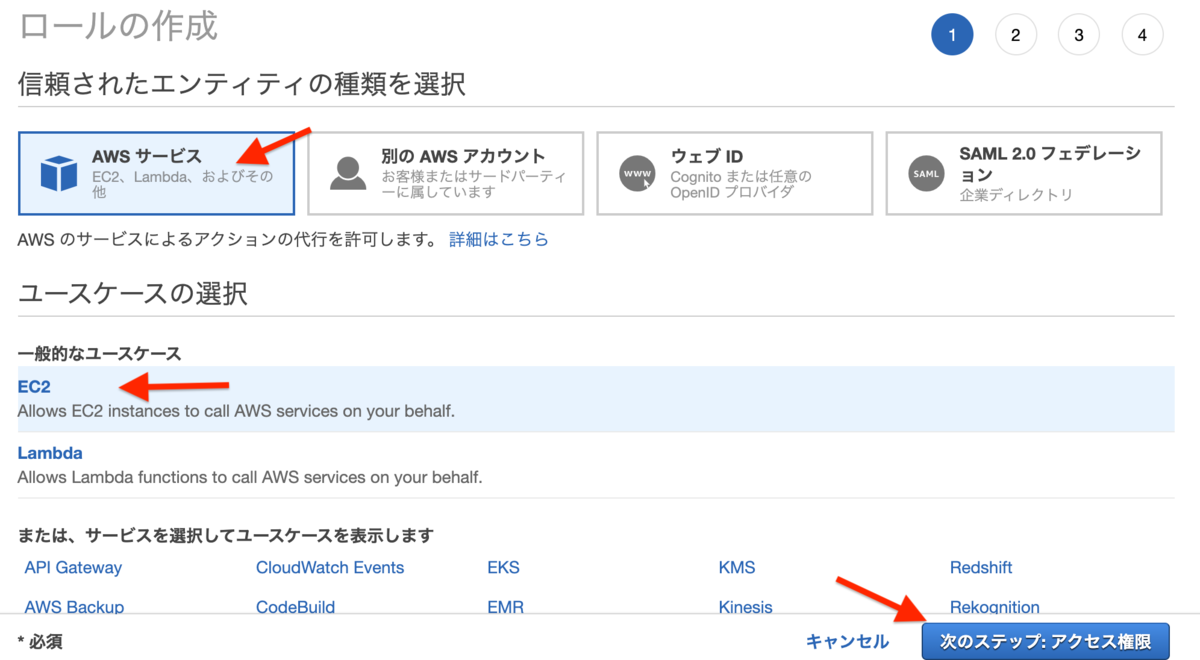Open the KMS service link
Viewport: 1200px width, 660px height.
pyautogui.click(x=737, y=568)
